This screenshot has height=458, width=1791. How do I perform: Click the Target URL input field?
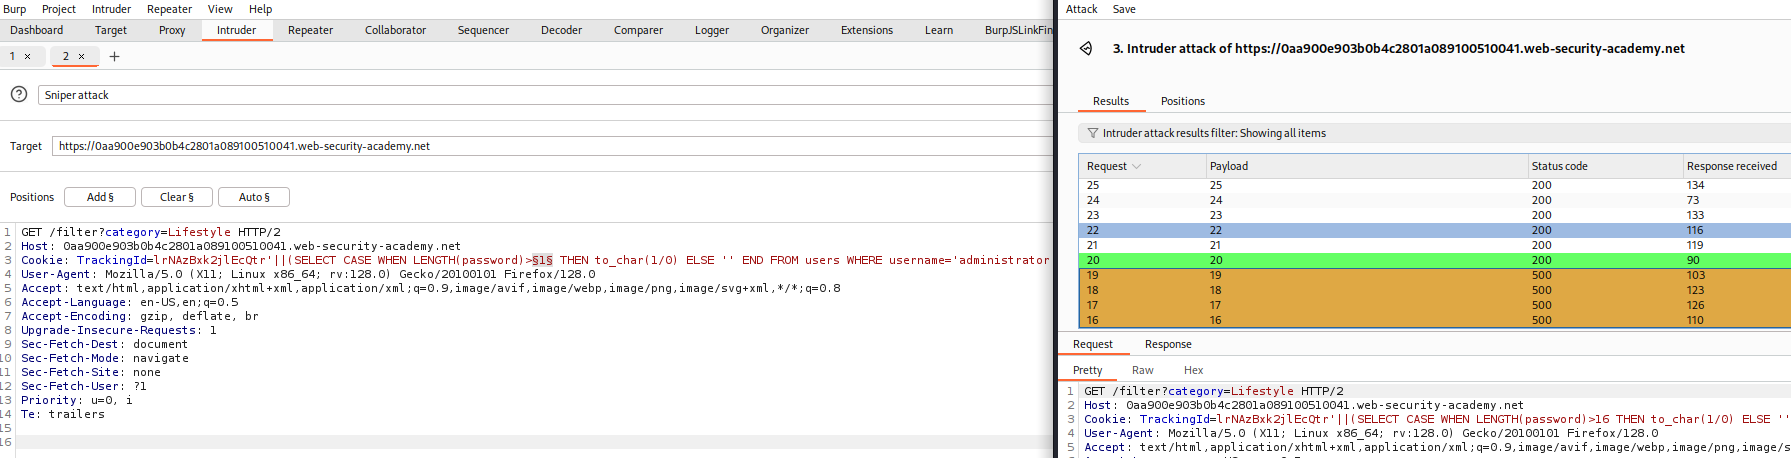552,146
